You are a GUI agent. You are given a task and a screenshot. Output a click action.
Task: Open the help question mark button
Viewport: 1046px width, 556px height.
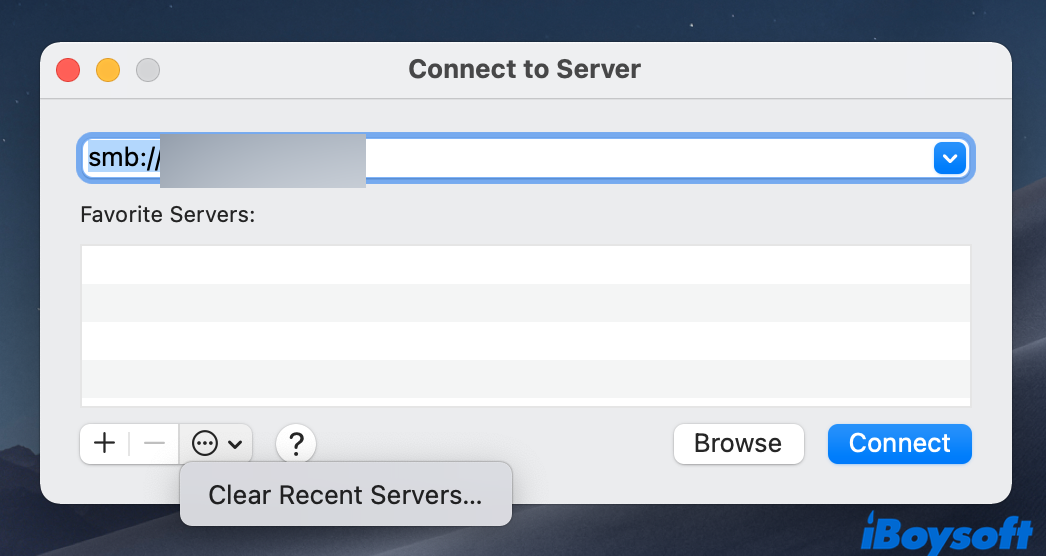tap(296, 443)
